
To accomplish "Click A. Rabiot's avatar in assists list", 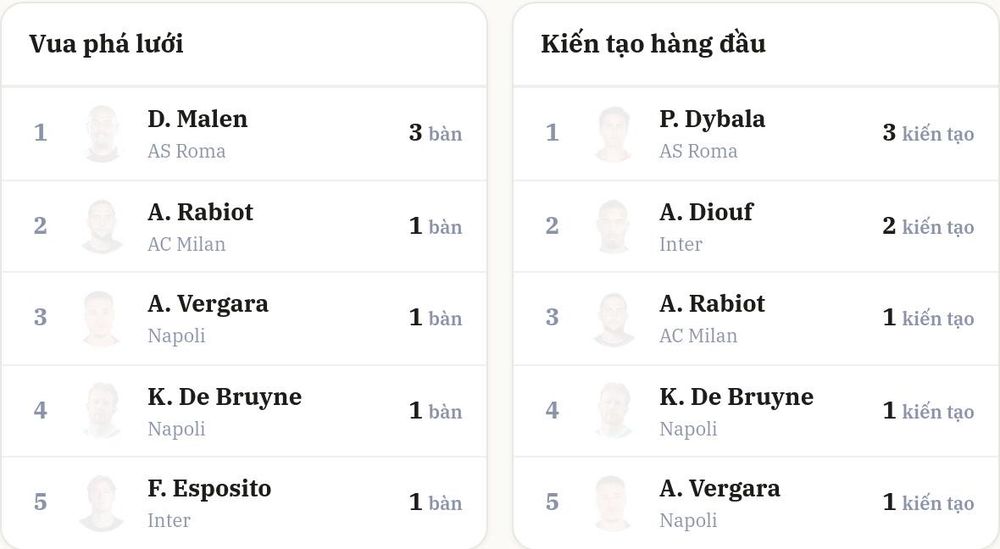I will point(614,318).
